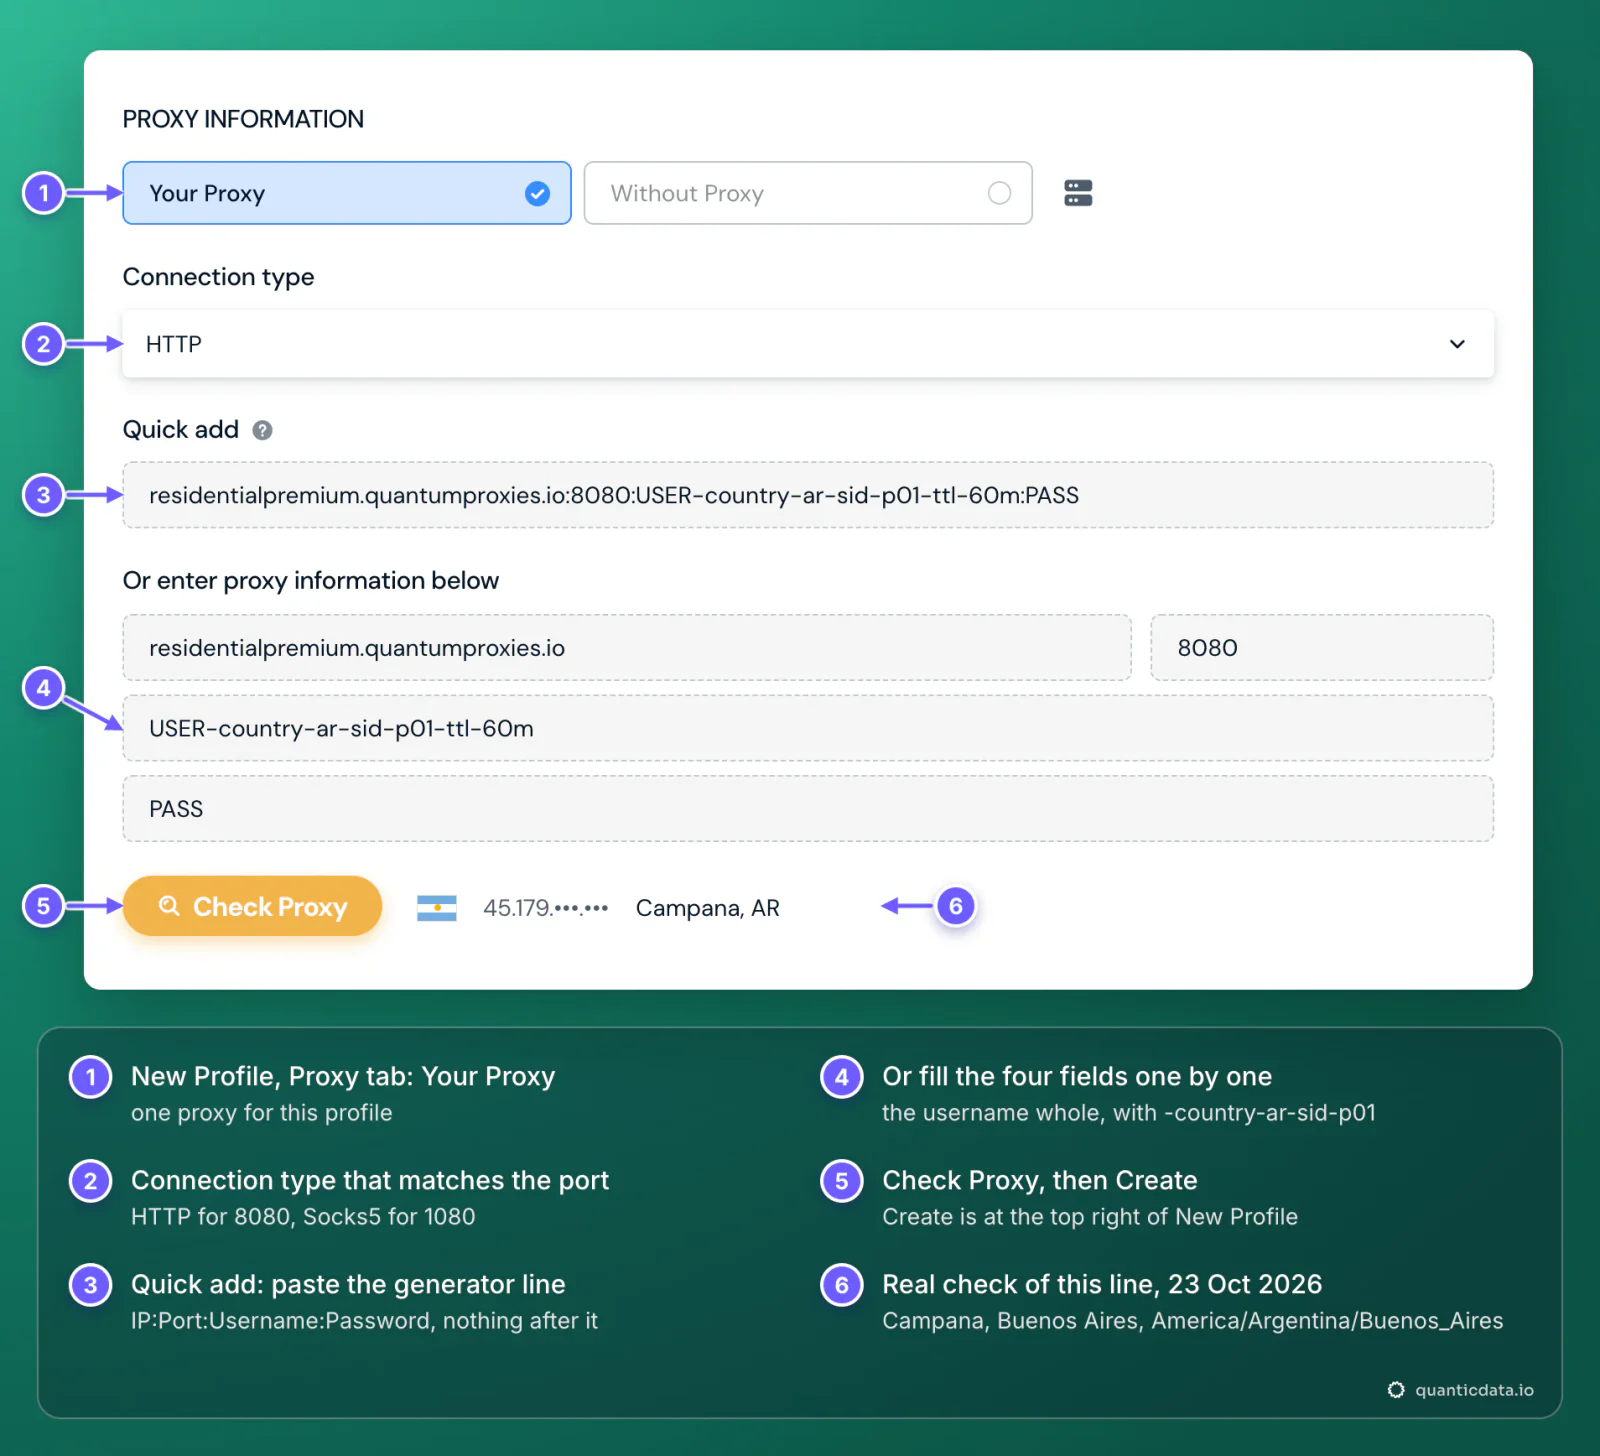1600x1456 pixels.
Task: Click the PASS password field
Action: point(808,808)
